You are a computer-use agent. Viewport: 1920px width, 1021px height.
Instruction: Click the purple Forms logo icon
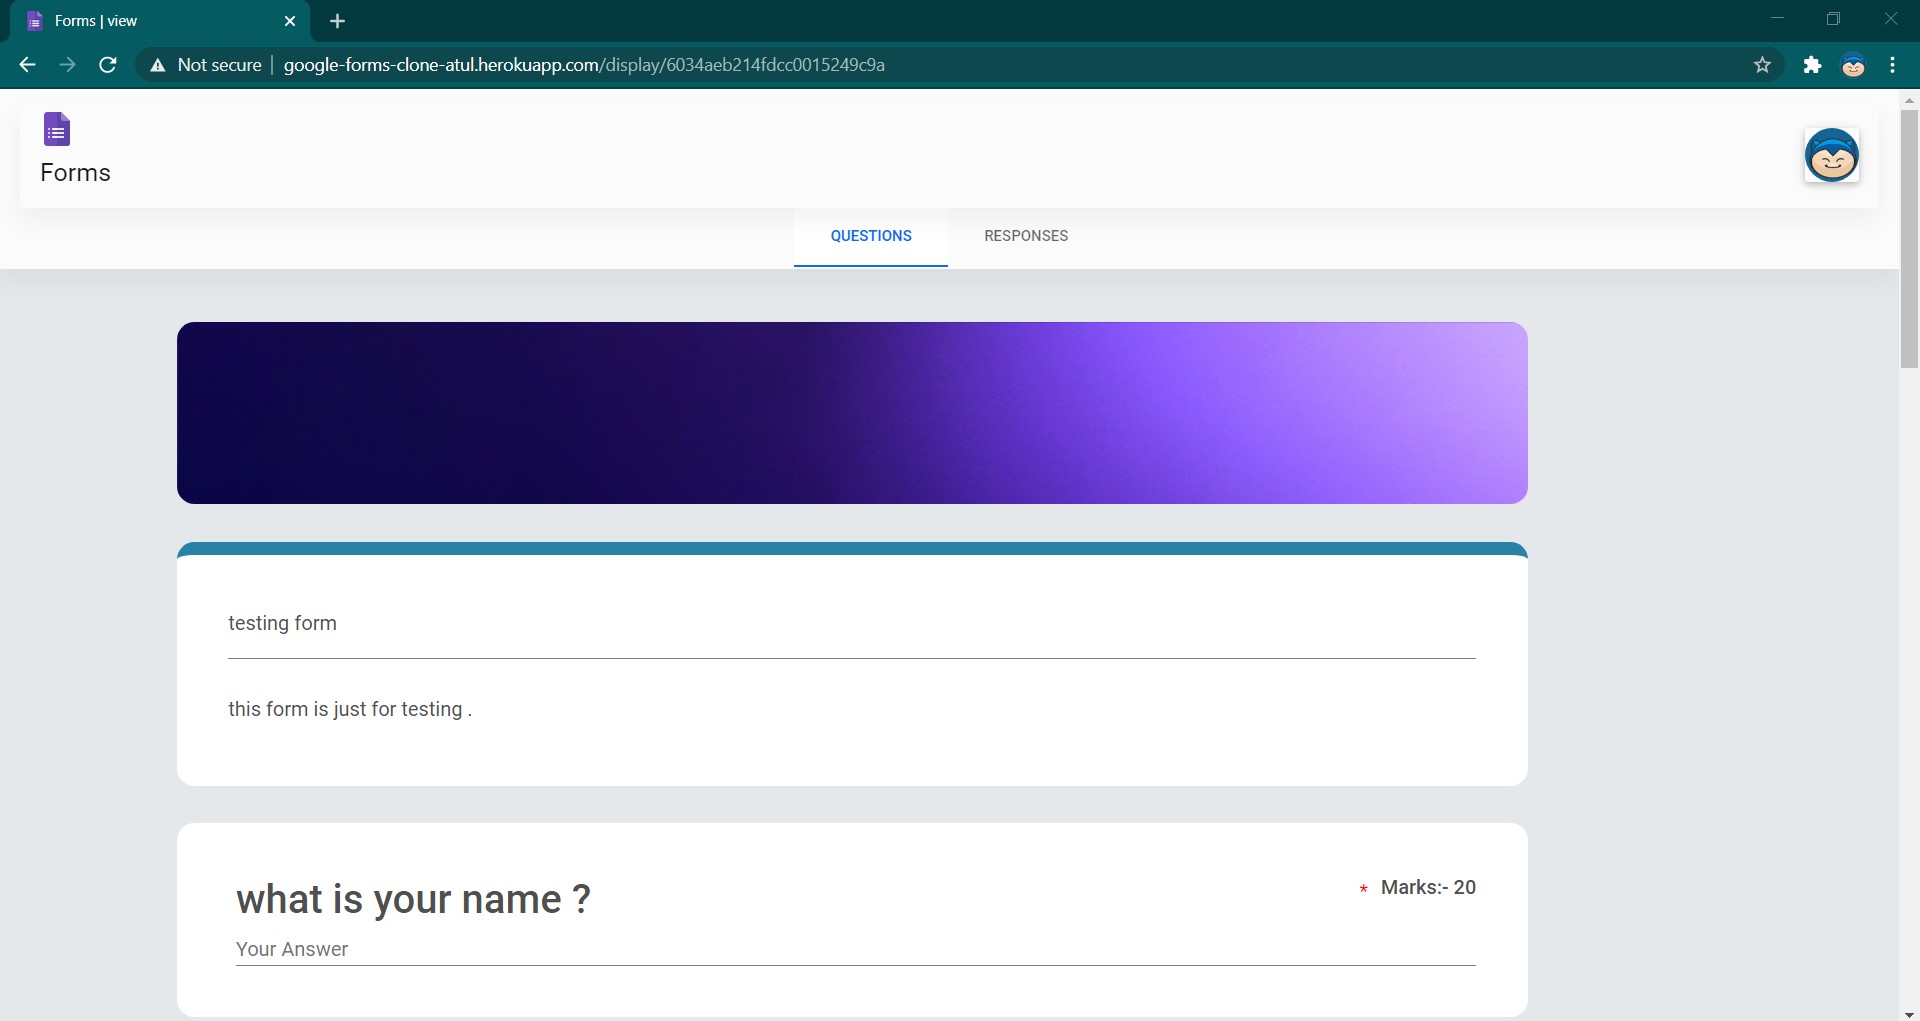click(57, 130)
